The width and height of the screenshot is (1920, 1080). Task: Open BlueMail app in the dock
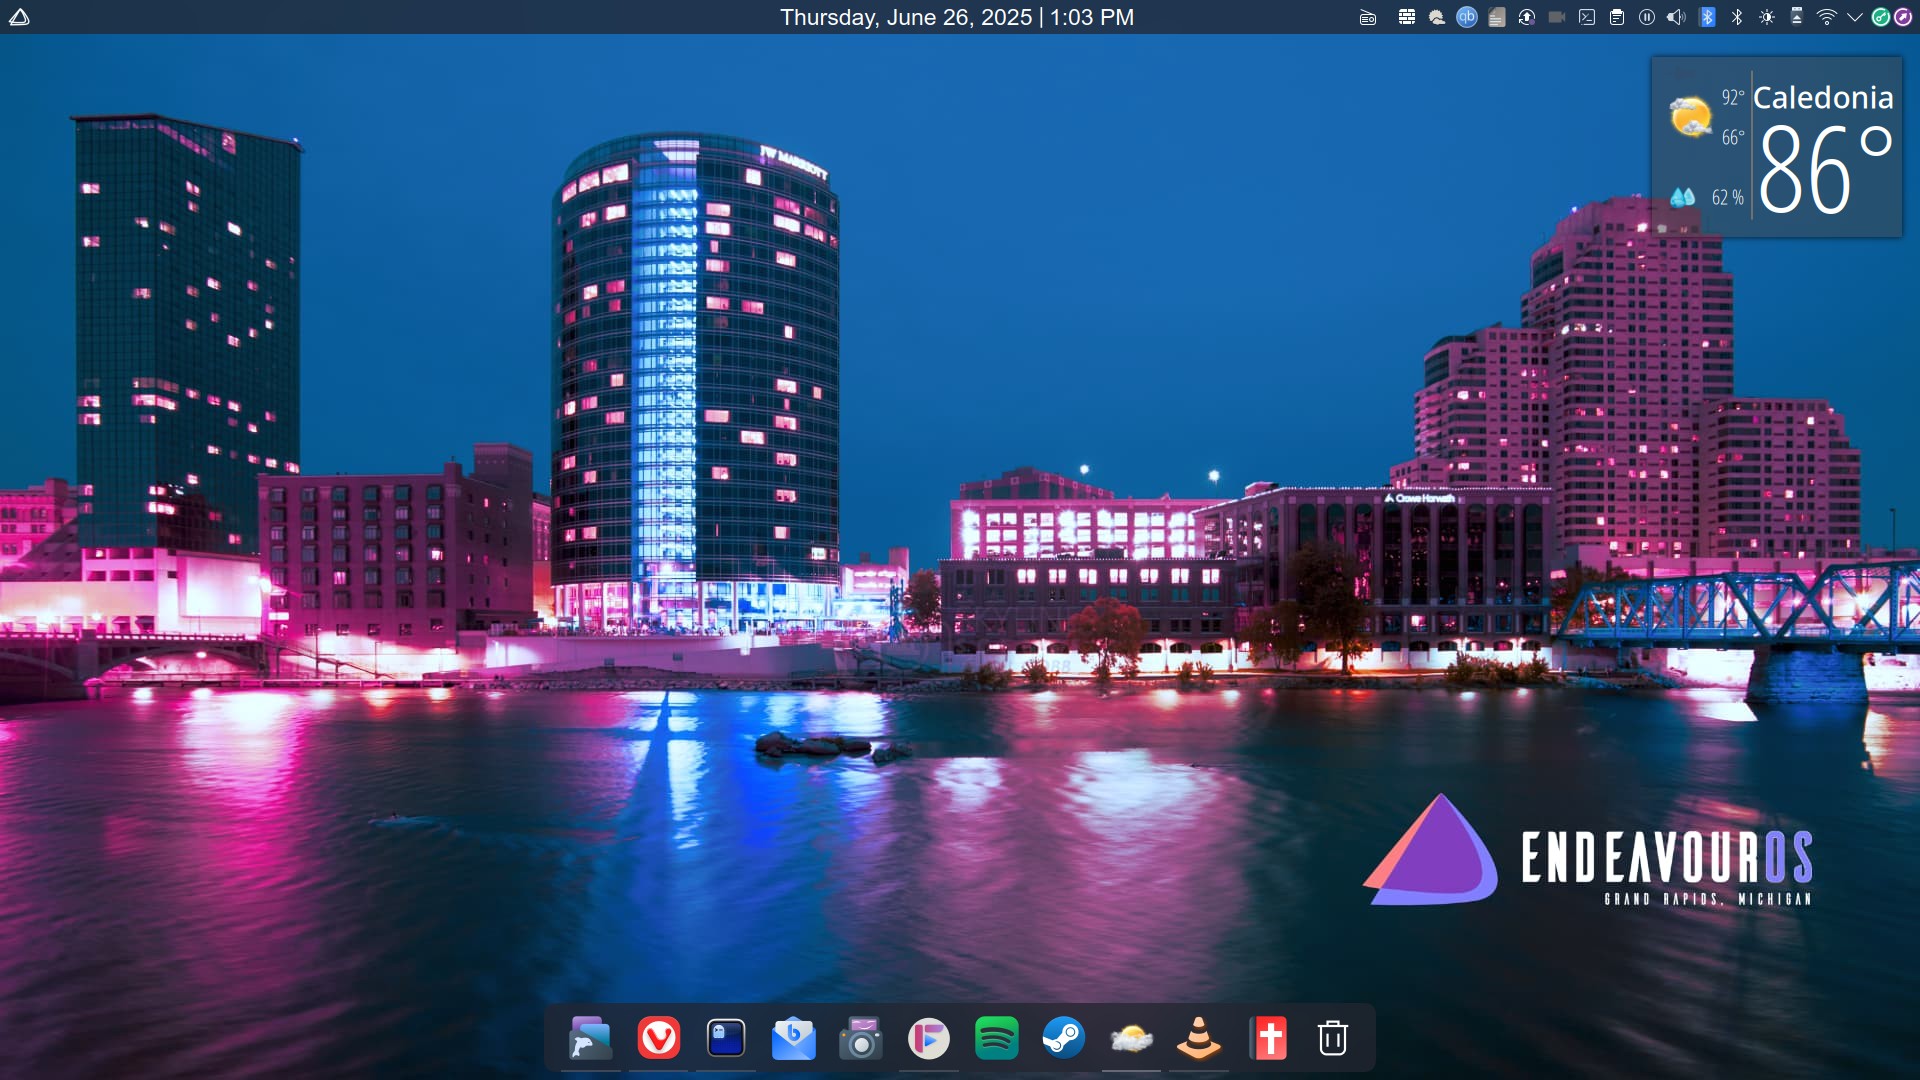794,1039
